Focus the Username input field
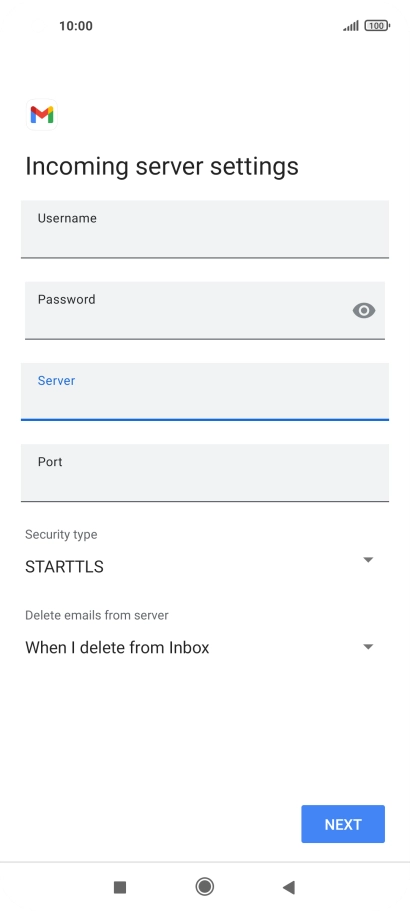 click(205, 229)
